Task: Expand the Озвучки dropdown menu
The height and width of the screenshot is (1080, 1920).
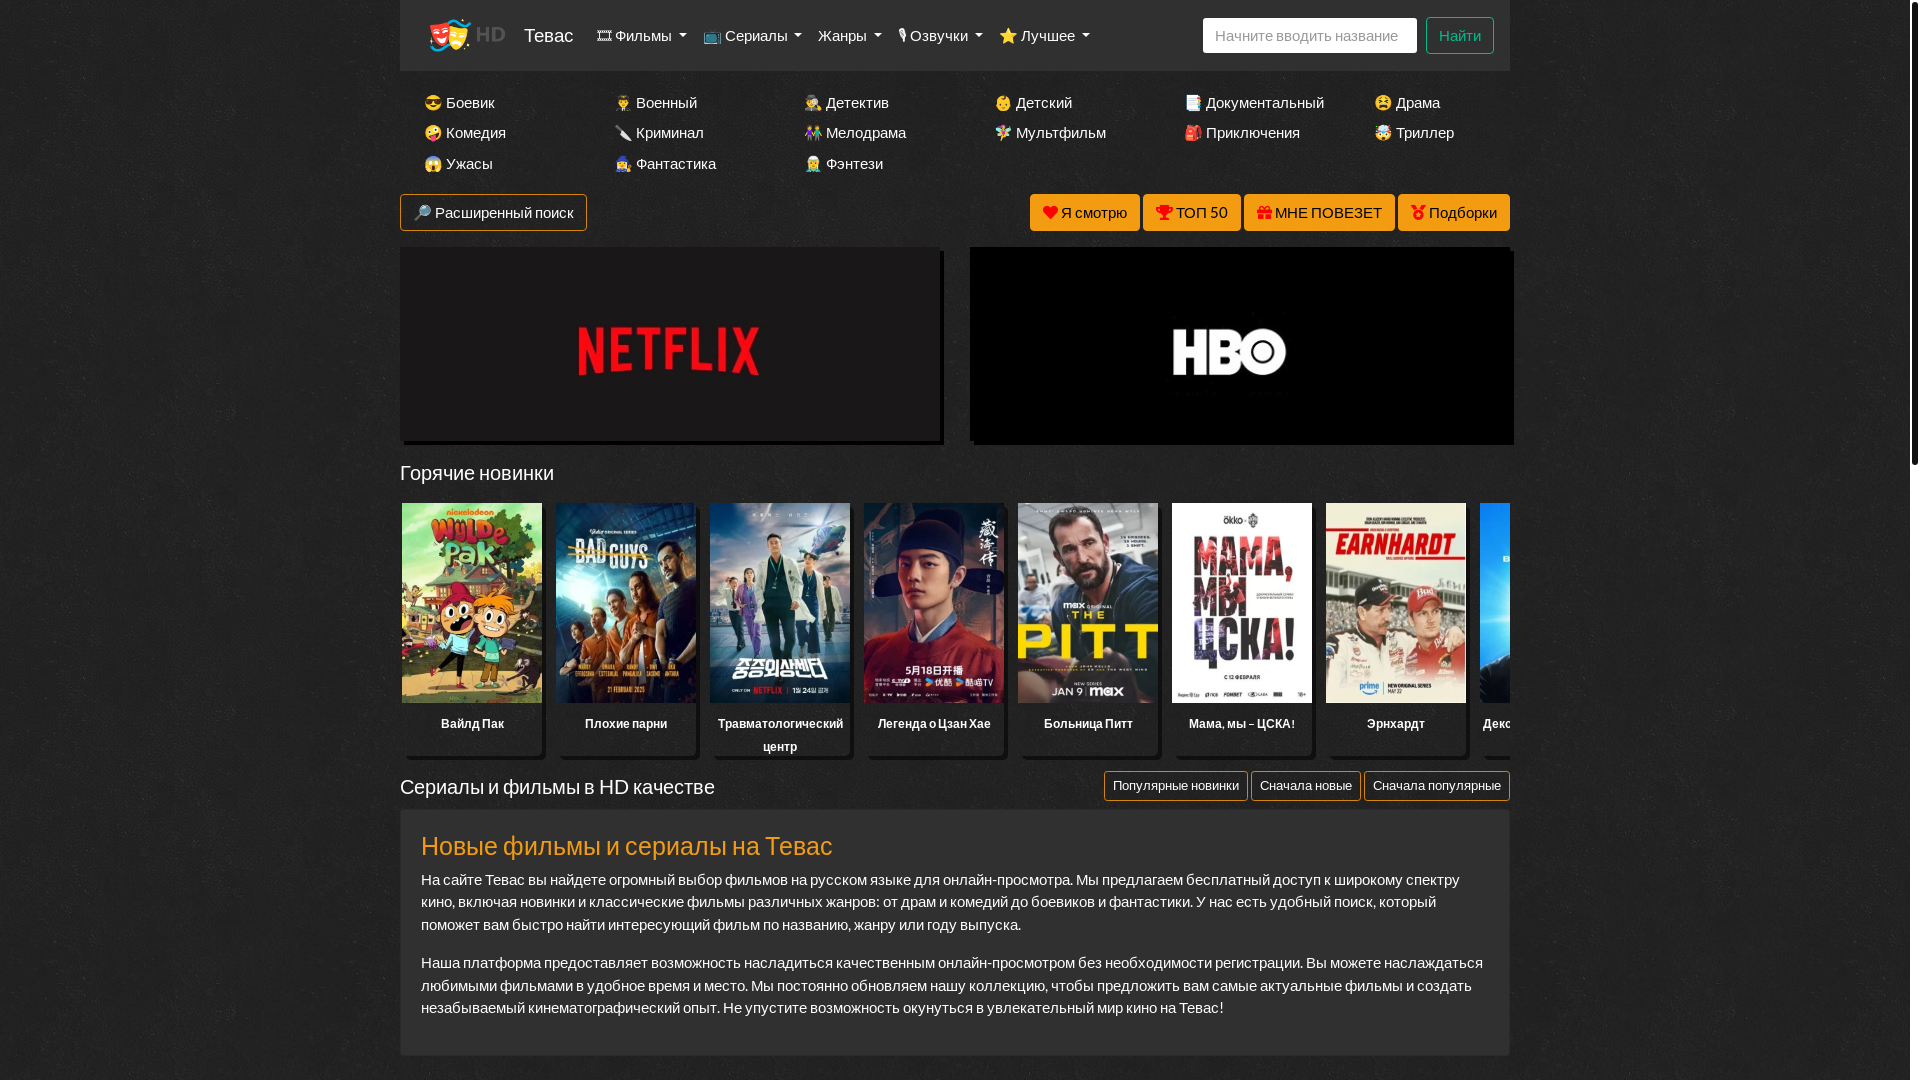Action: [940, 35]
